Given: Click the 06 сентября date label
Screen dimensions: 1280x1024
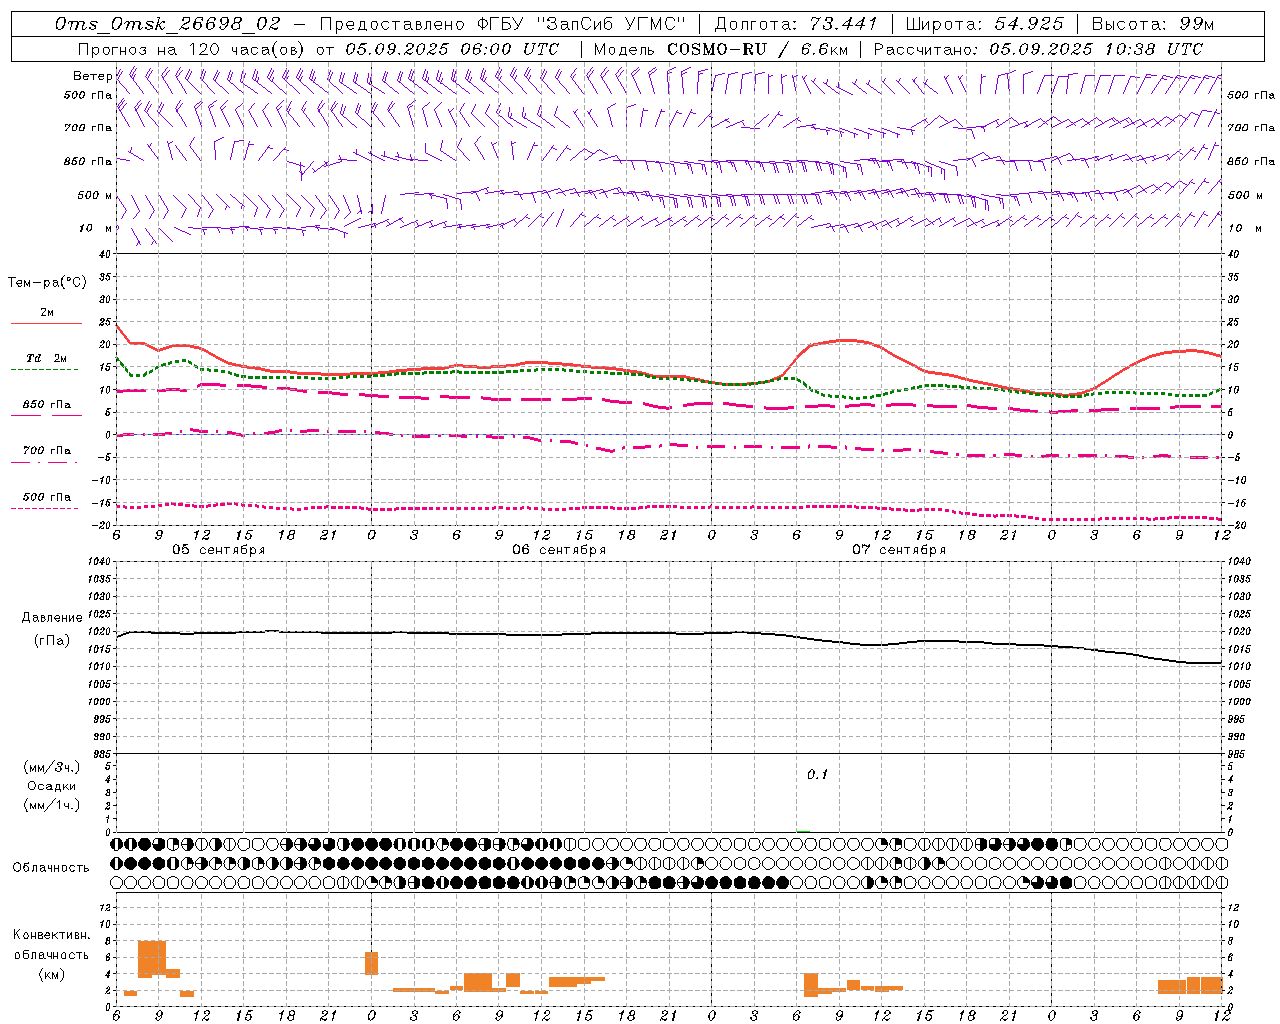Looking at the screenshot, I should [x=559, y=550].
